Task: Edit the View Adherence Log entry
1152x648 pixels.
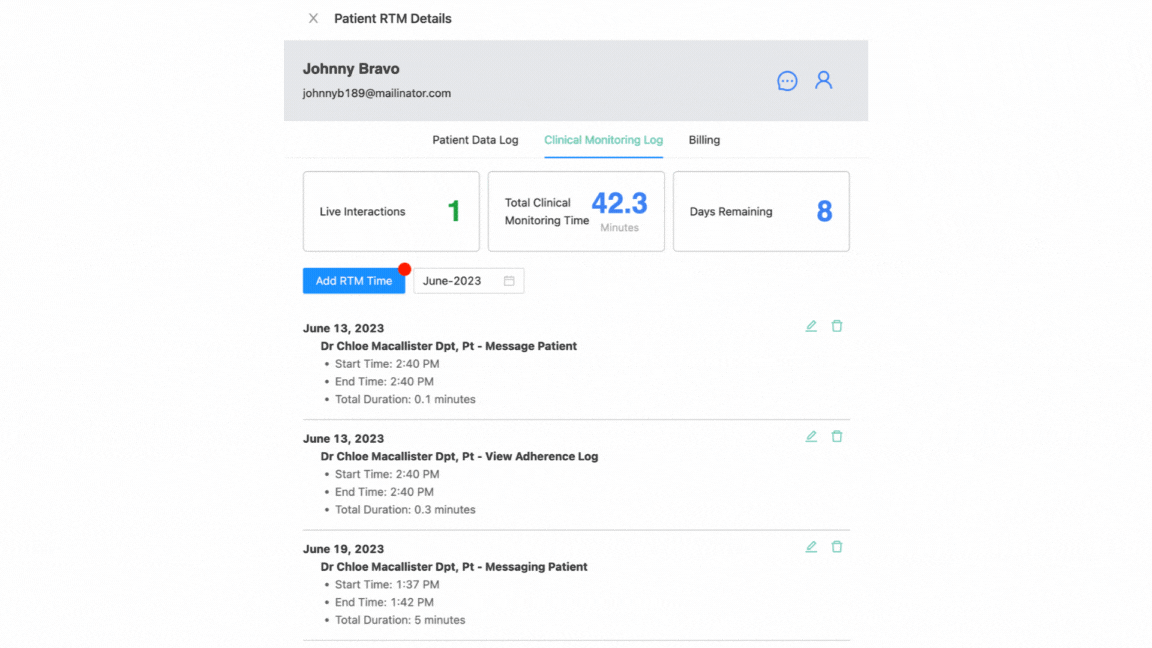Action: 811,436
